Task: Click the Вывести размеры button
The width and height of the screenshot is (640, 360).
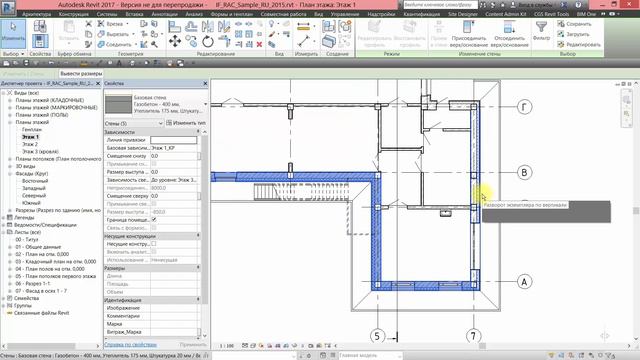Action: pos(81,74)
